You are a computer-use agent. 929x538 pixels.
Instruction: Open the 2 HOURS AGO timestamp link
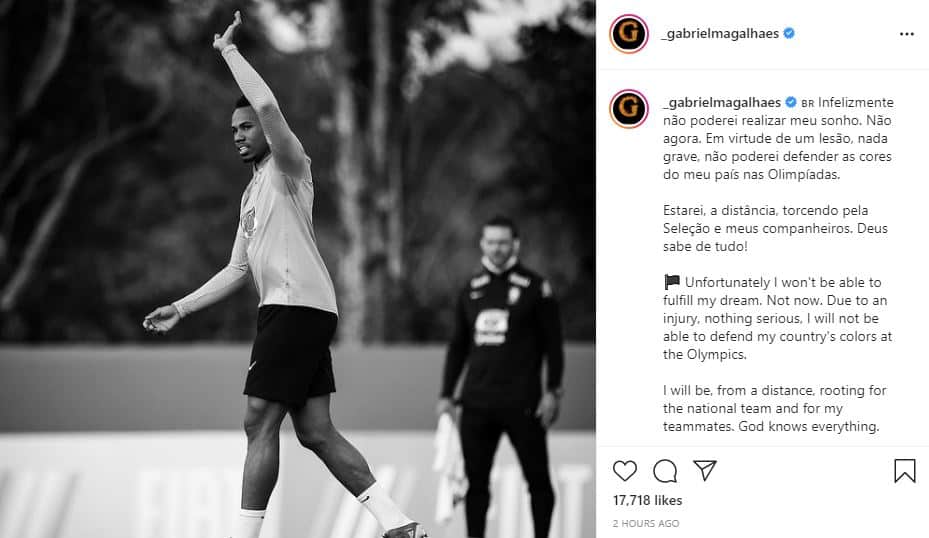tap(646, 524)
